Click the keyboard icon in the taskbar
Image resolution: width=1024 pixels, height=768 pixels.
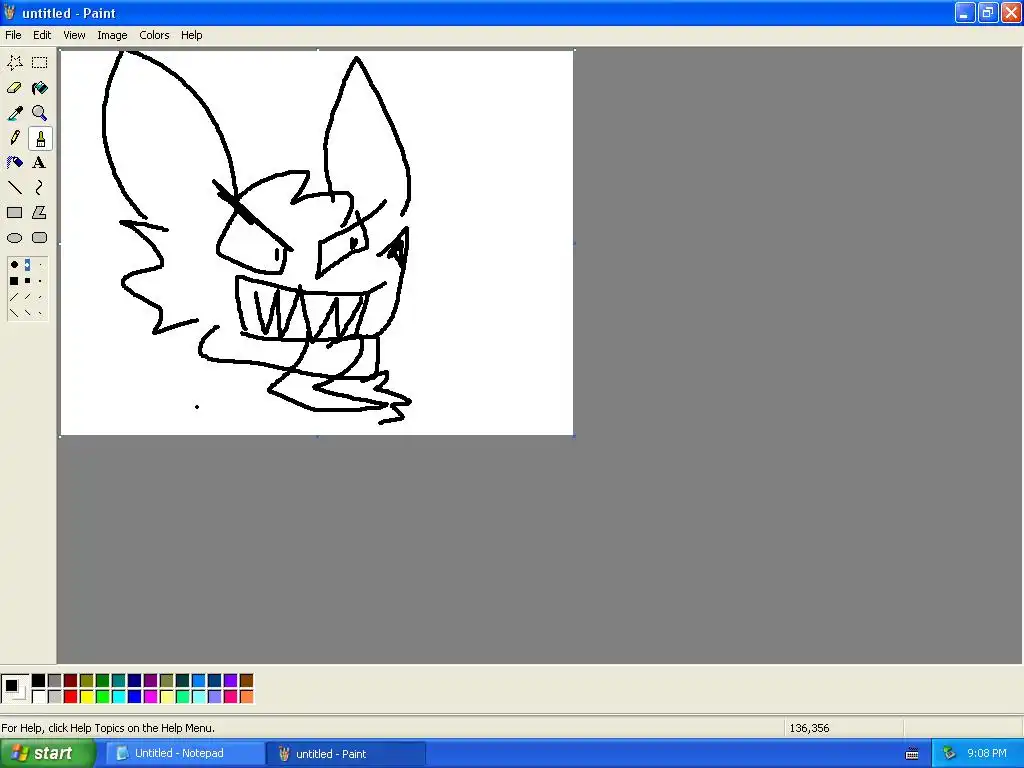[x=912, y=754]
